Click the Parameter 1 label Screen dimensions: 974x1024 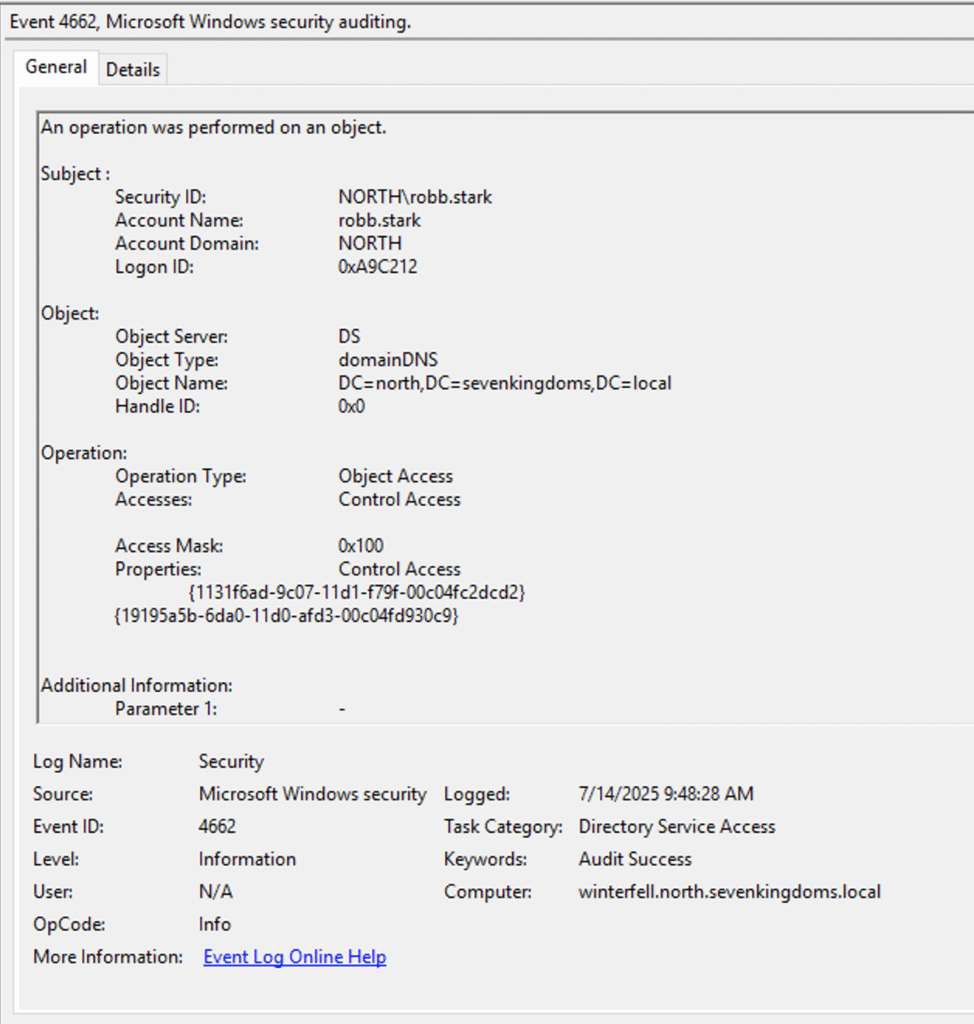point(166,709)
